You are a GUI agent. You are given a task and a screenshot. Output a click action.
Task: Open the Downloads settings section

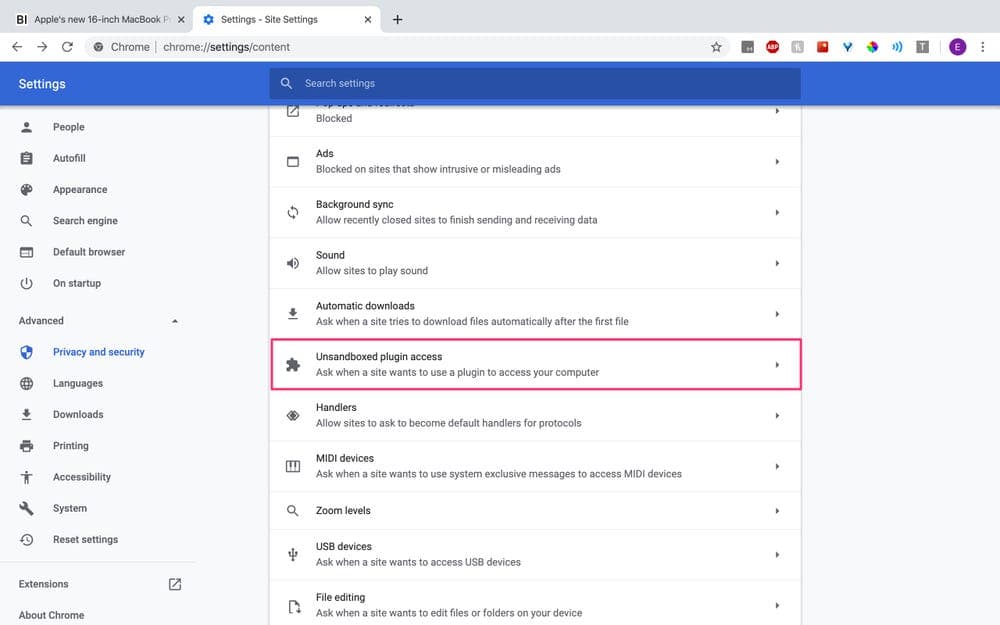point(78,415)
